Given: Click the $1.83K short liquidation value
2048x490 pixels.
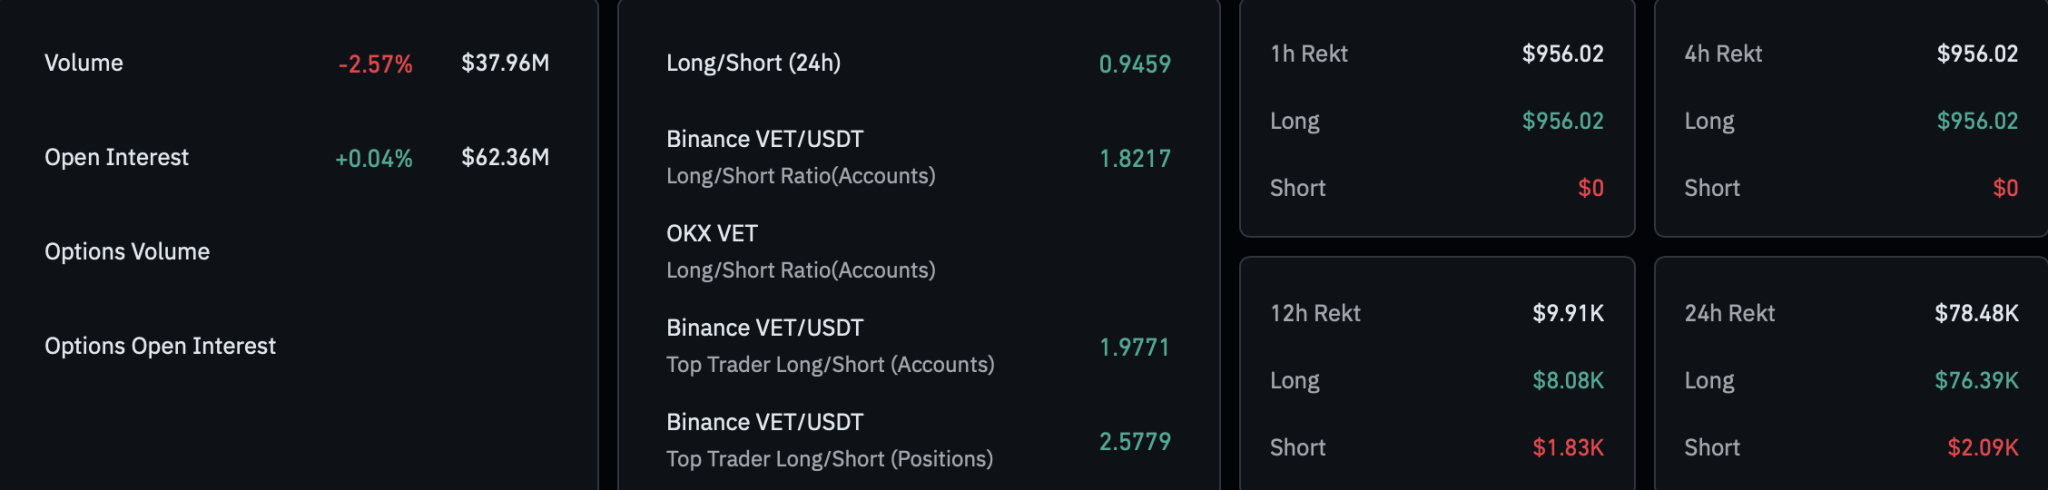Looking at the screenshot, I should click(1567, 448).
